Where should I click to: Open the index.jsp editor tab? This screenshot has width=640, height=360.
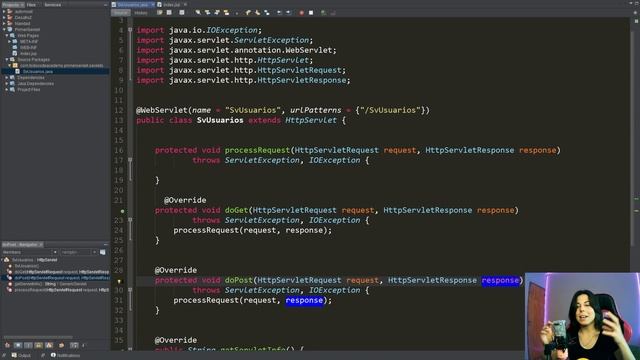click(171, 4)
